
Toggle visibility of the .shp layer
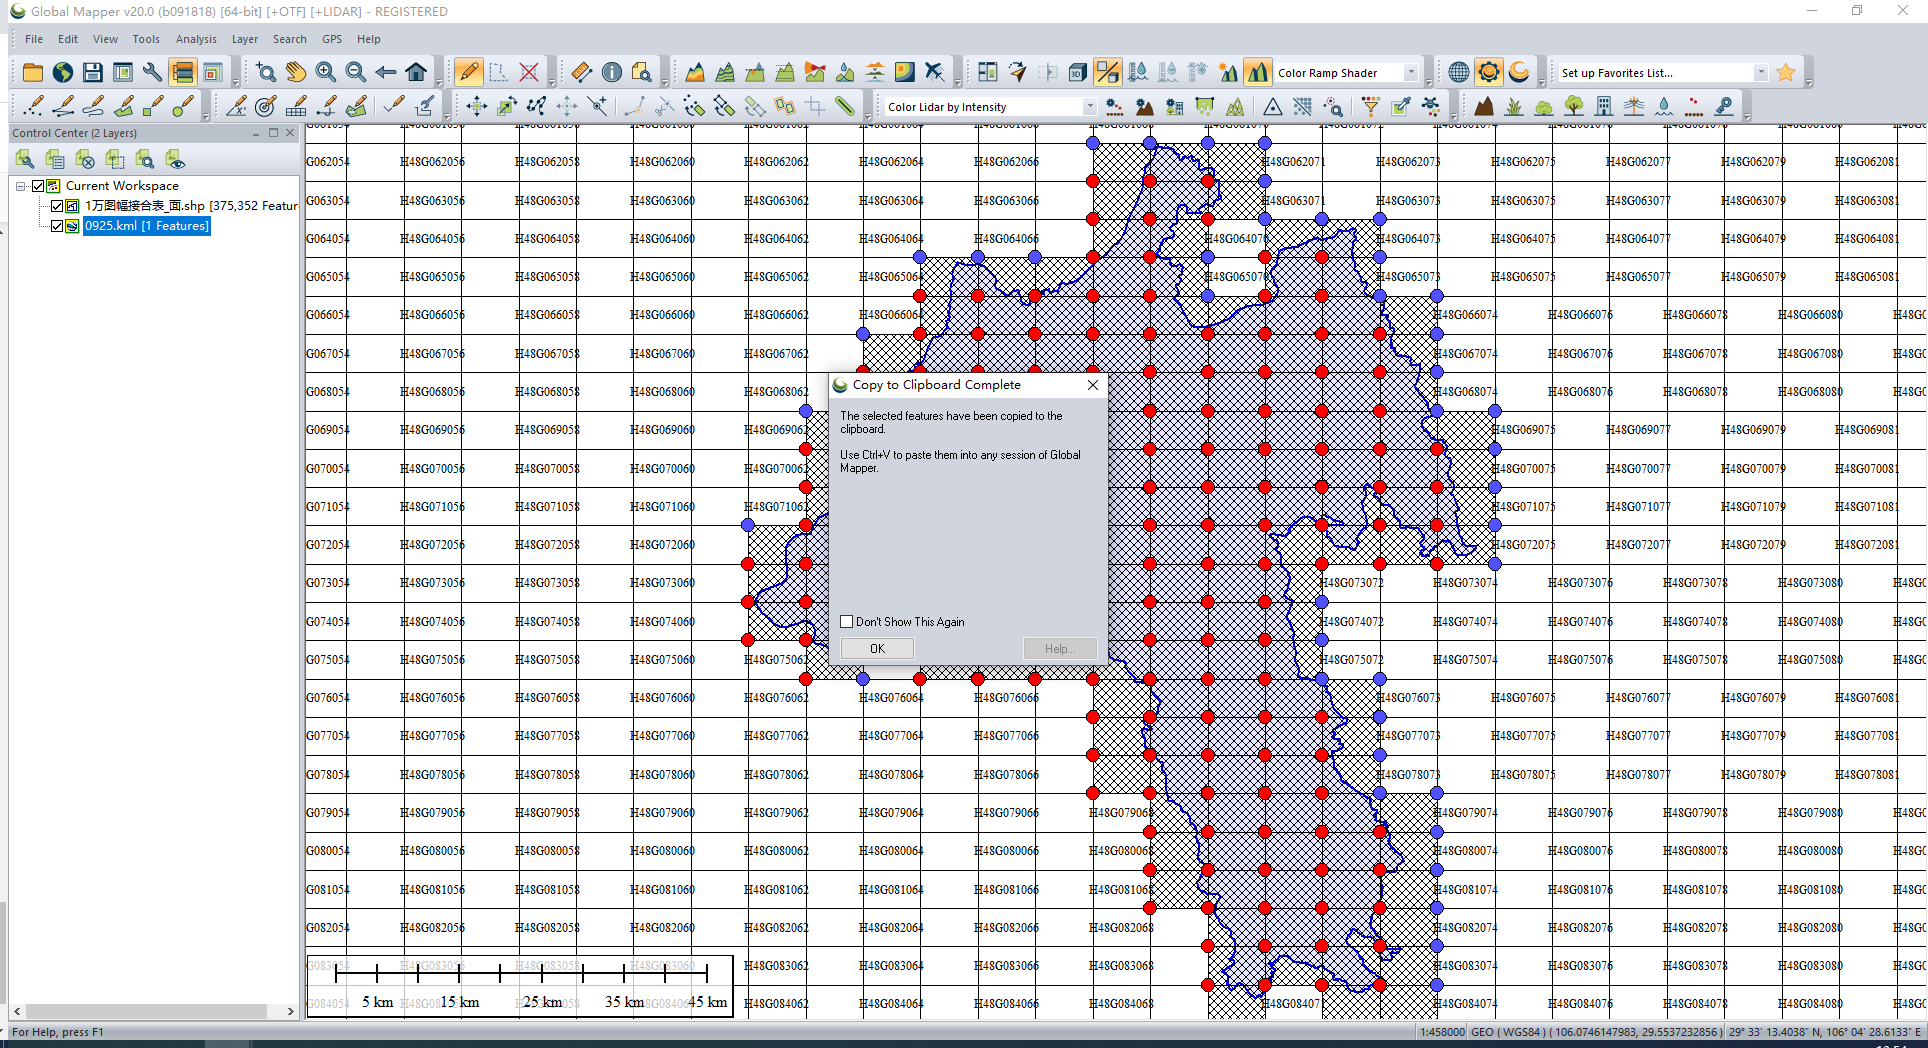pos(57,206)
